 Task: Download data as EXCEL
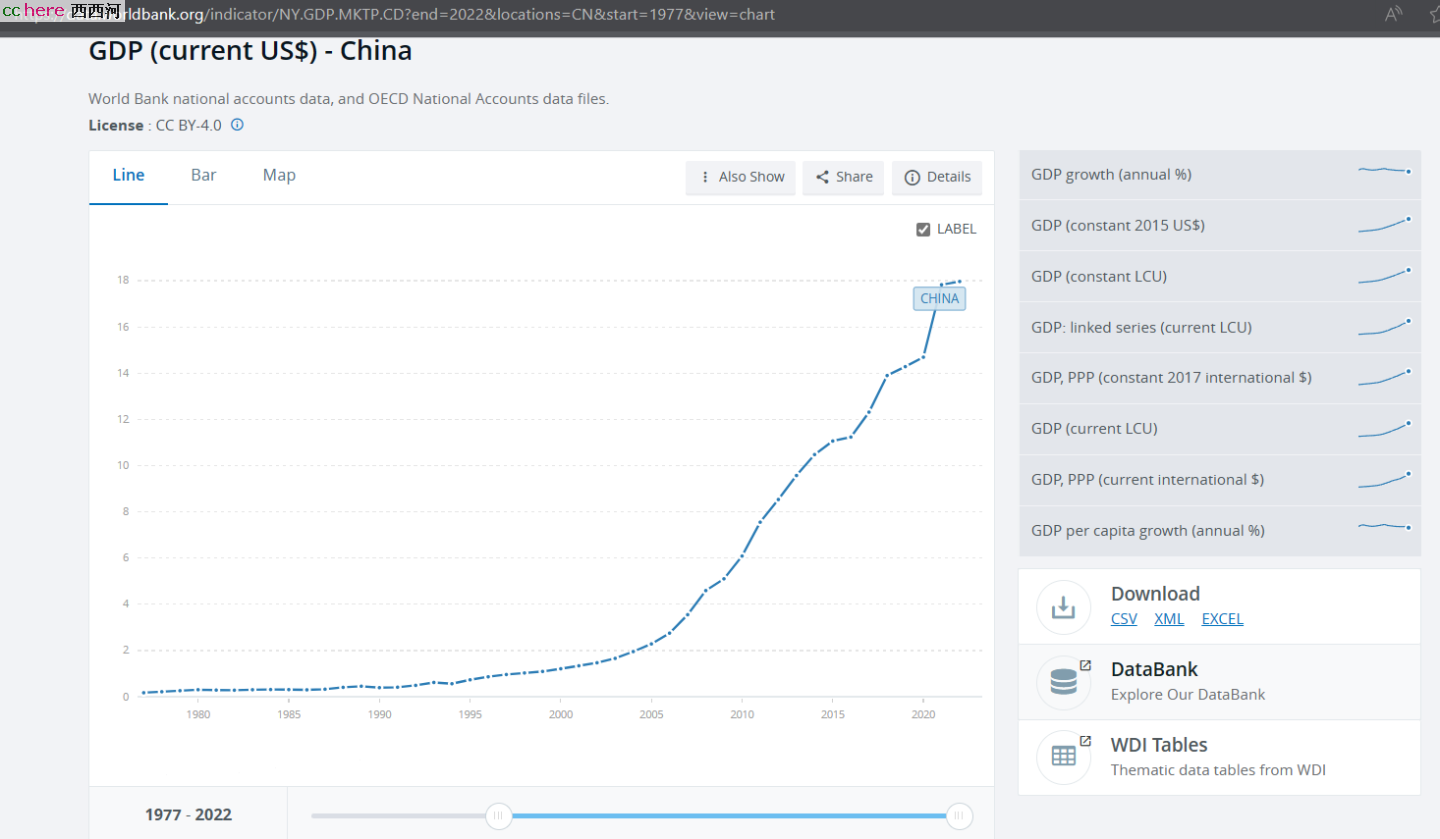(x=1222, y=619)
